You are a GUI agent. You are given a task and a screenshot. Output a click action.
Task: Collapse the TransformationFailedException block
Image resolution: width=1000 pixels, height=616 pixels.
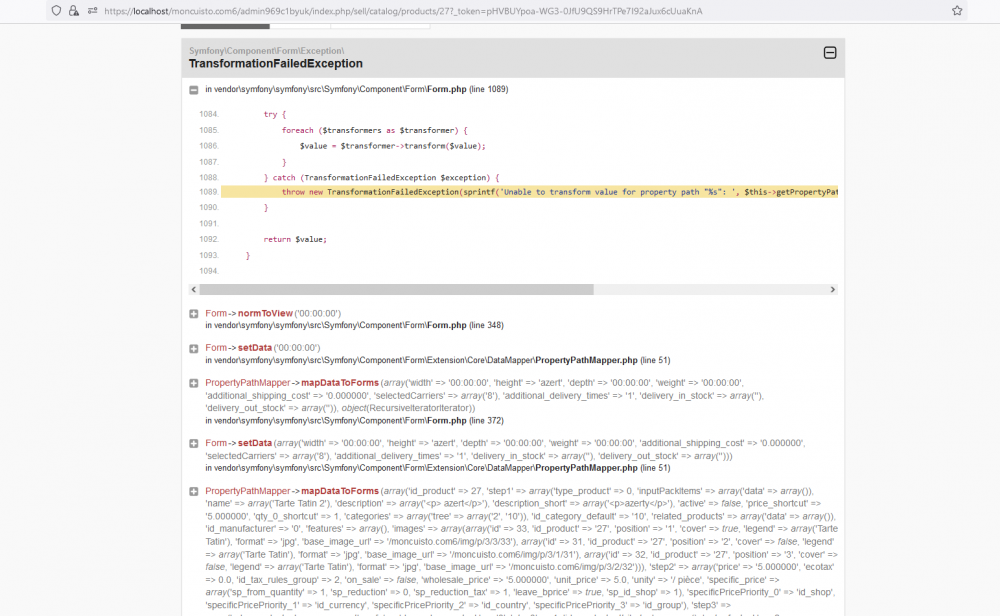click(830, 53)
